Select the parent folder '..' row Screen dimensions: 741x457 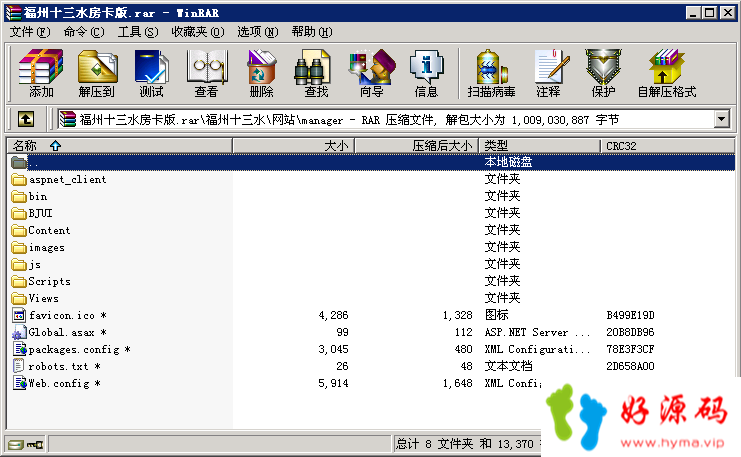(x=371, y=162)
